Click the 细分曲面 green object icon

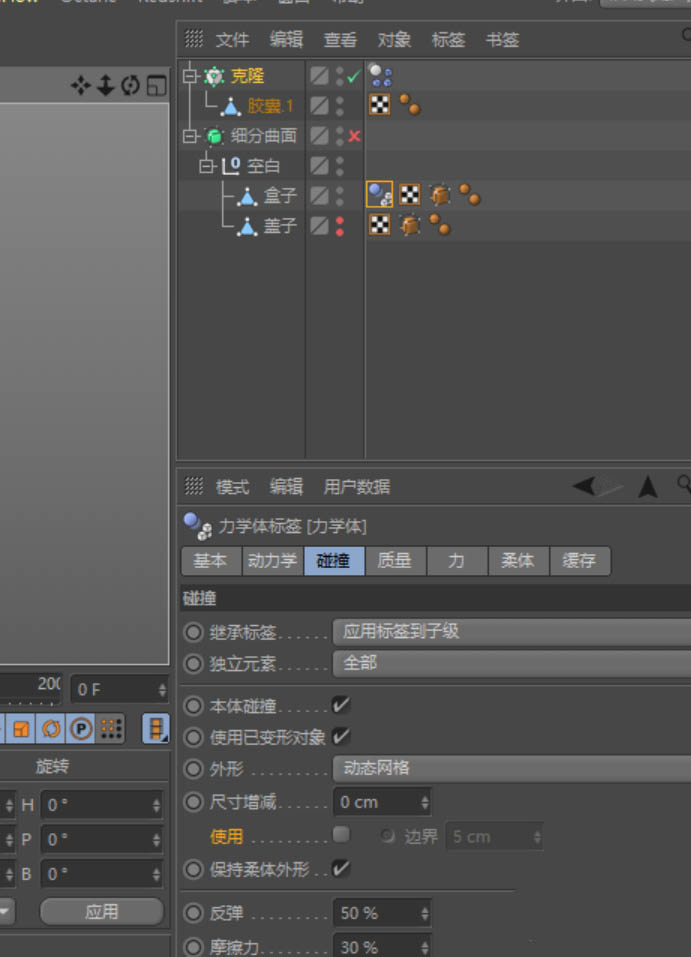tap(214, 136)
